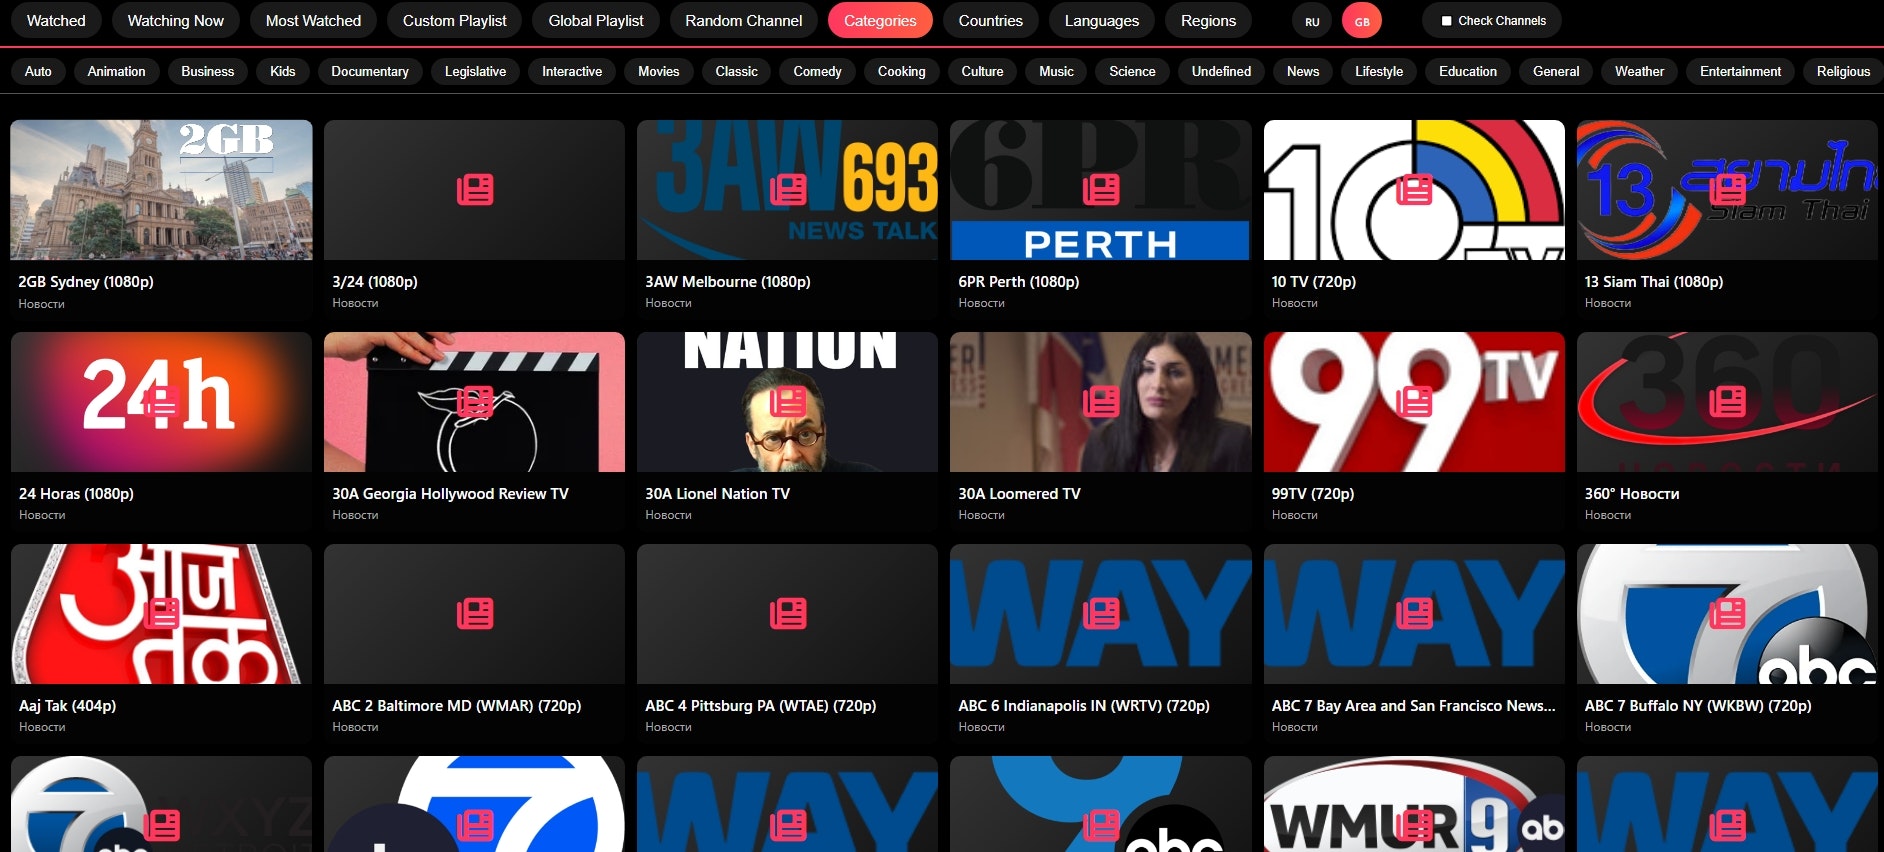1884x852 pixels.
Task: Switch language to GB
Action: pyautogui.click(x=1362, y=21)
